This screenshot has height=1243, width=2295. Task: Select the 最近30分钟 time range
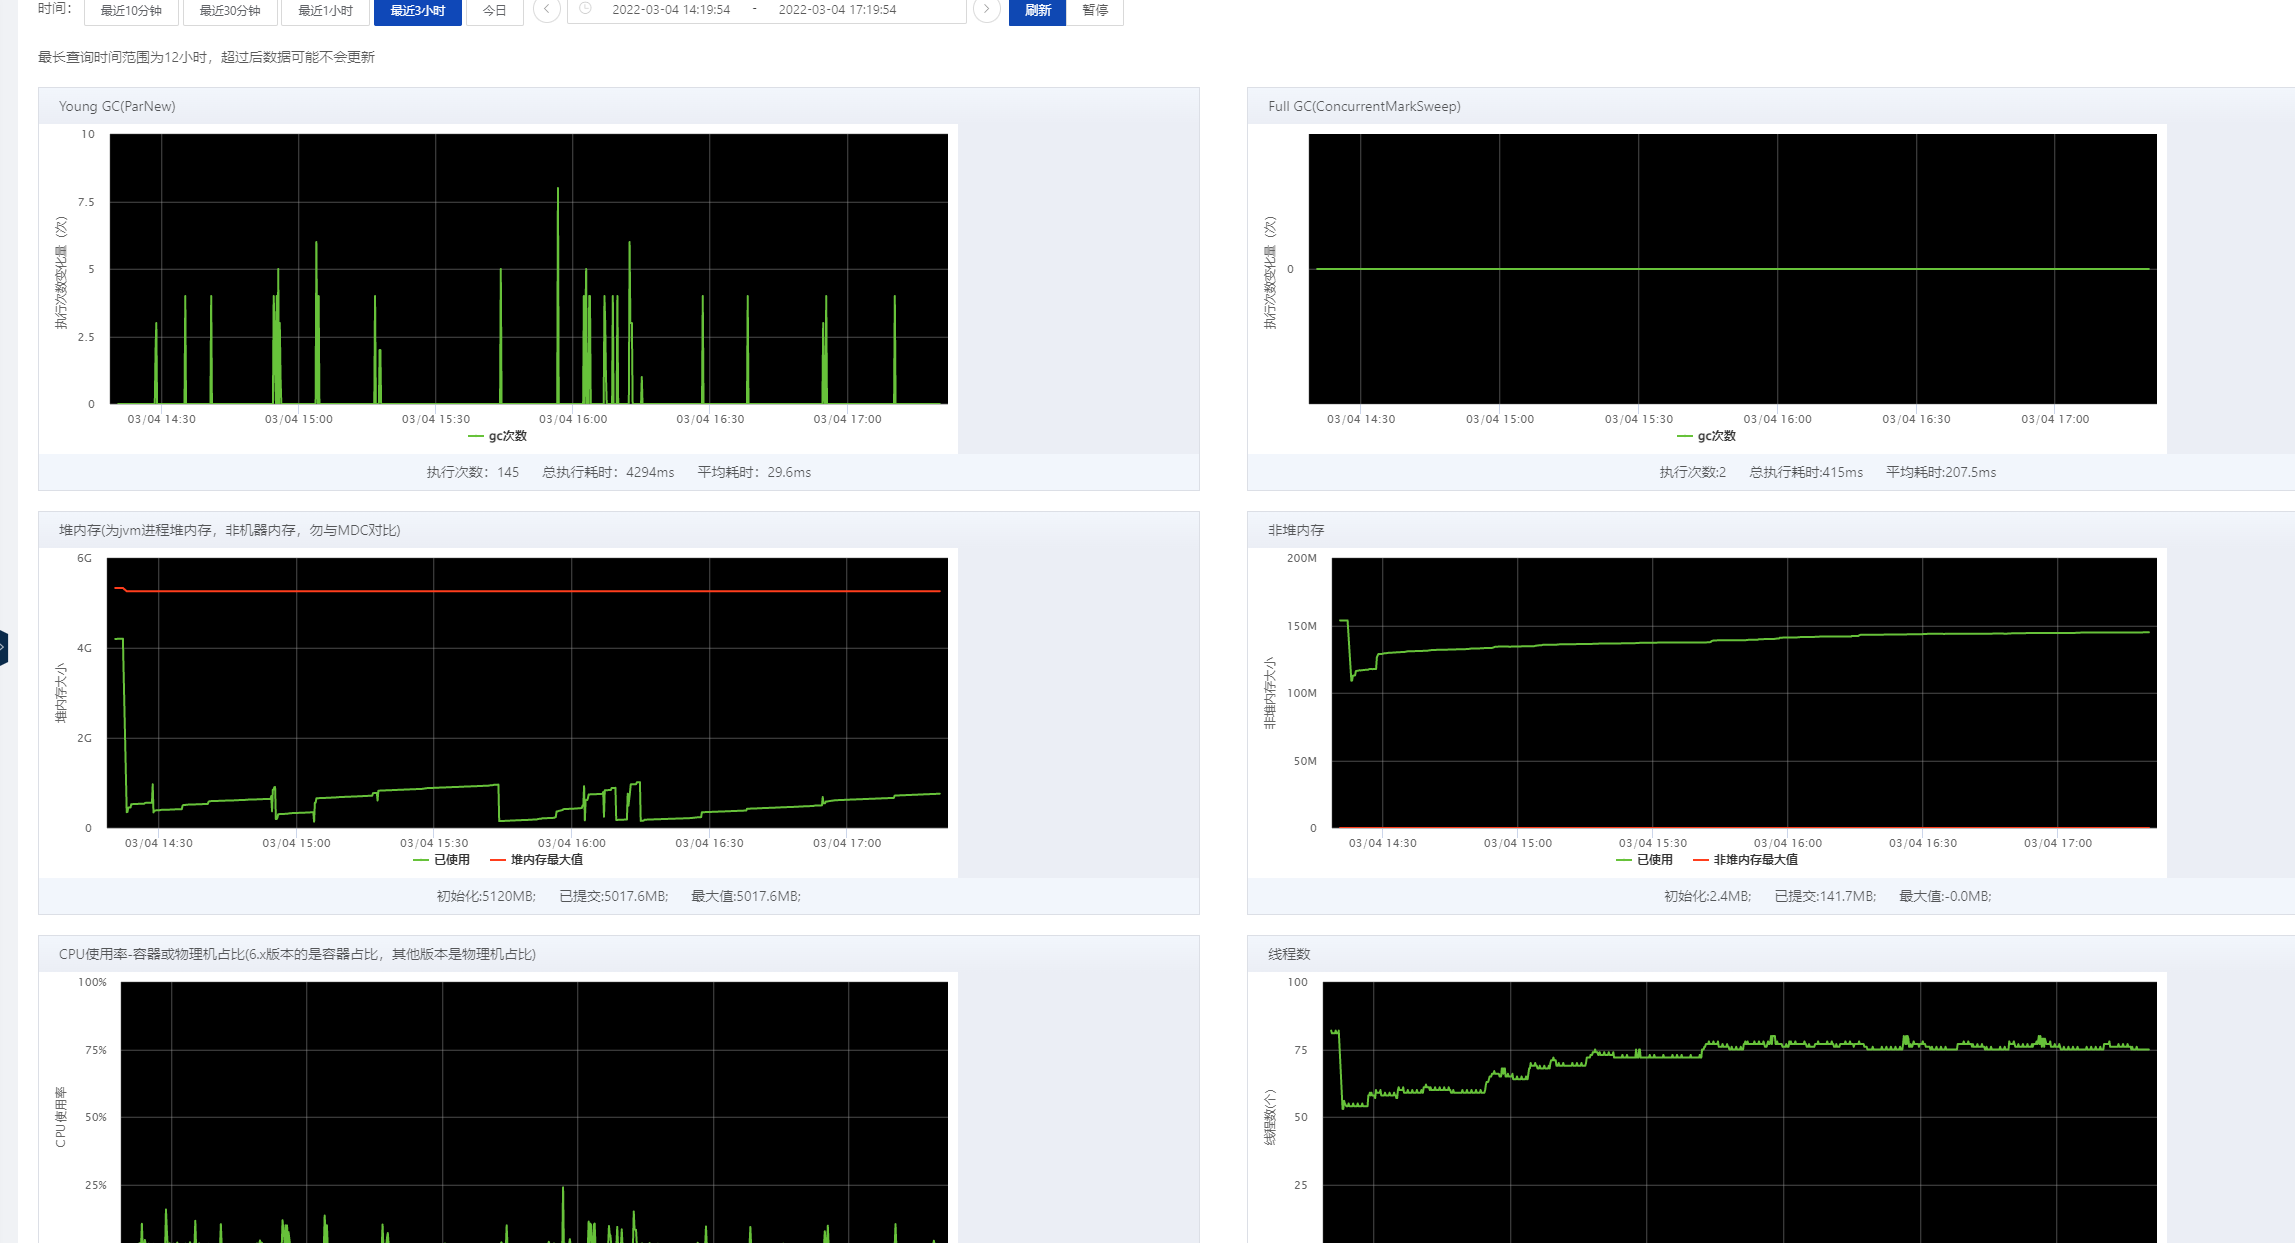(230, 11)
